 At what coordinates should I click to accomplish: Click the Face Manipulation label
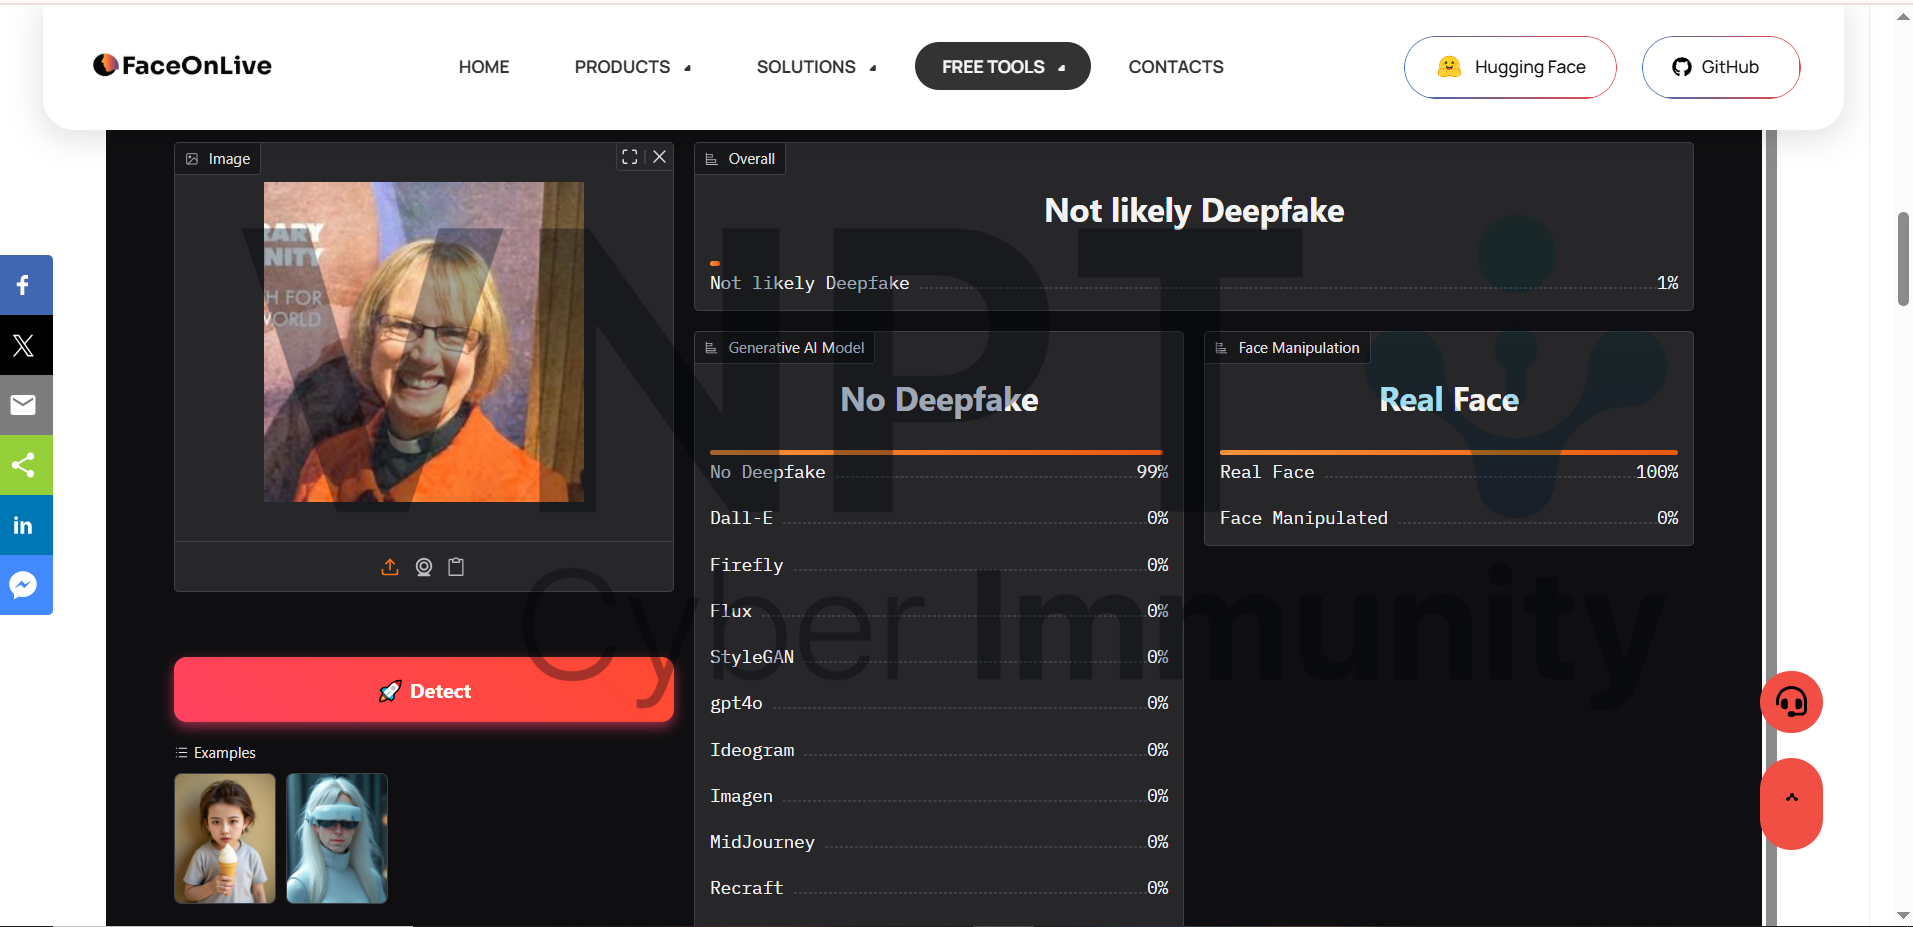click(x=1288, y=348)
